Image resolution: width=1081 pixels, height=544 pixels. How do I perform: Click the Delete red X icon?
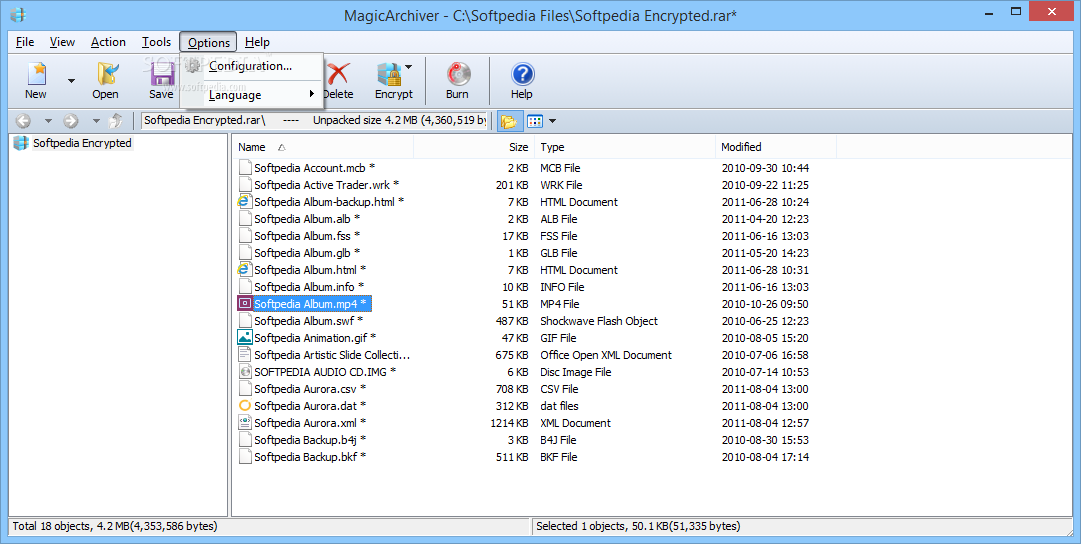(x=338, y=74)
